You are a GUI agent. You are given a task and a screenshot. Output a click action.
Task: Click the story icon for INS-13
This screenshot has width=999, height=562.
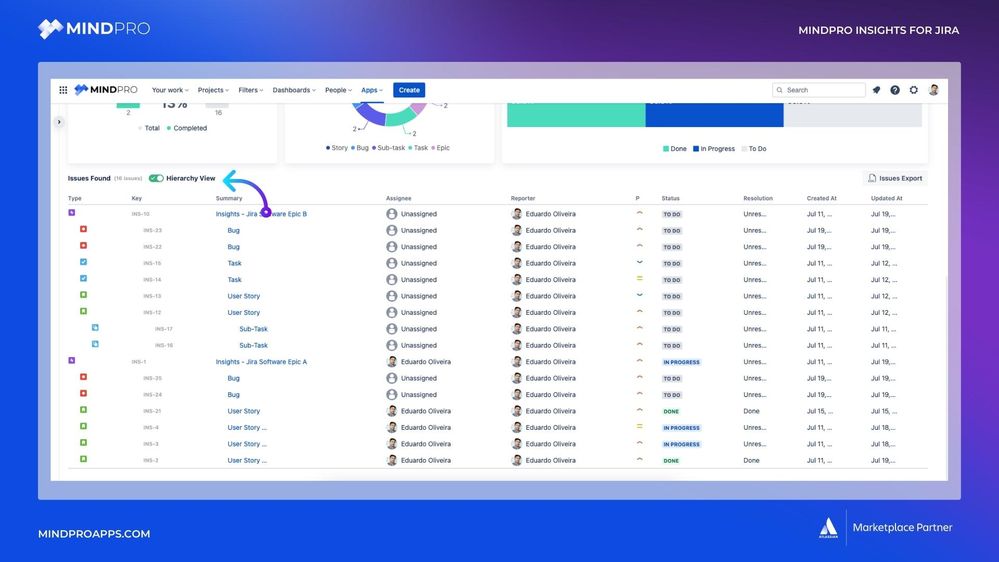coord(83,295)
